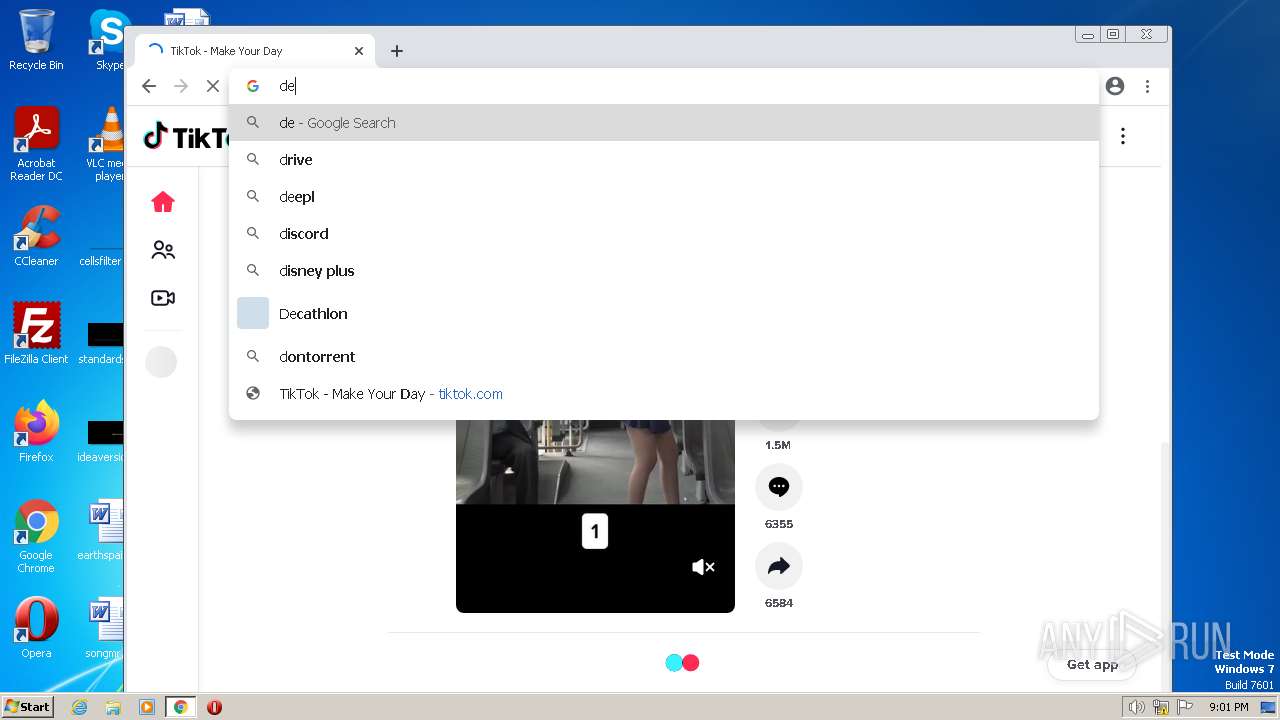This screenshot has width=1280, height=720.
Task: Open the file explorer taskbar icon
Action: [x=113, y=707]
